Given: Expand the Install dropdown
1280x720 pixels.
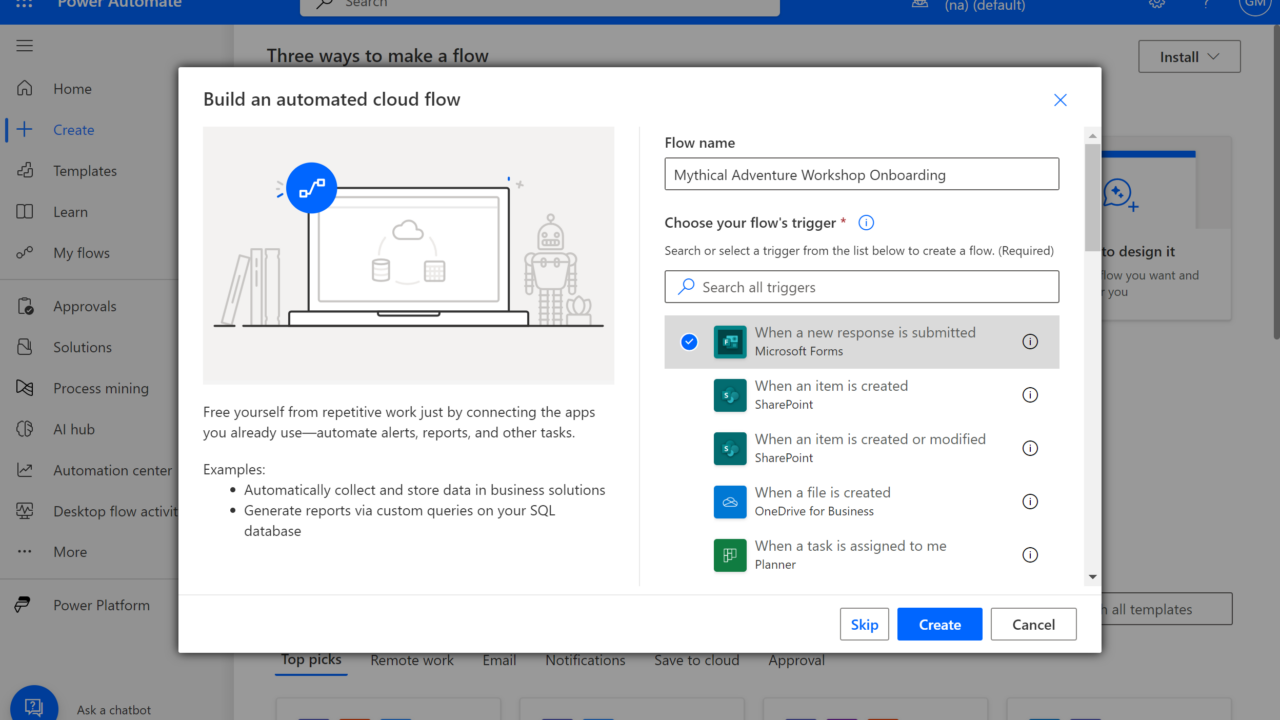Looking at the screenshot, I should [x=1189, y=57].
